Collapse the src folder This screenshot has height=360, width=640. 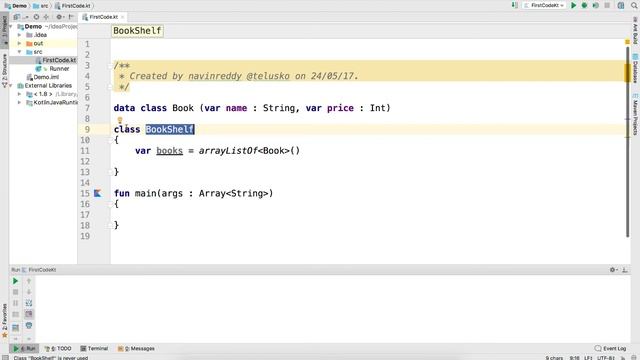click(19, 52)
